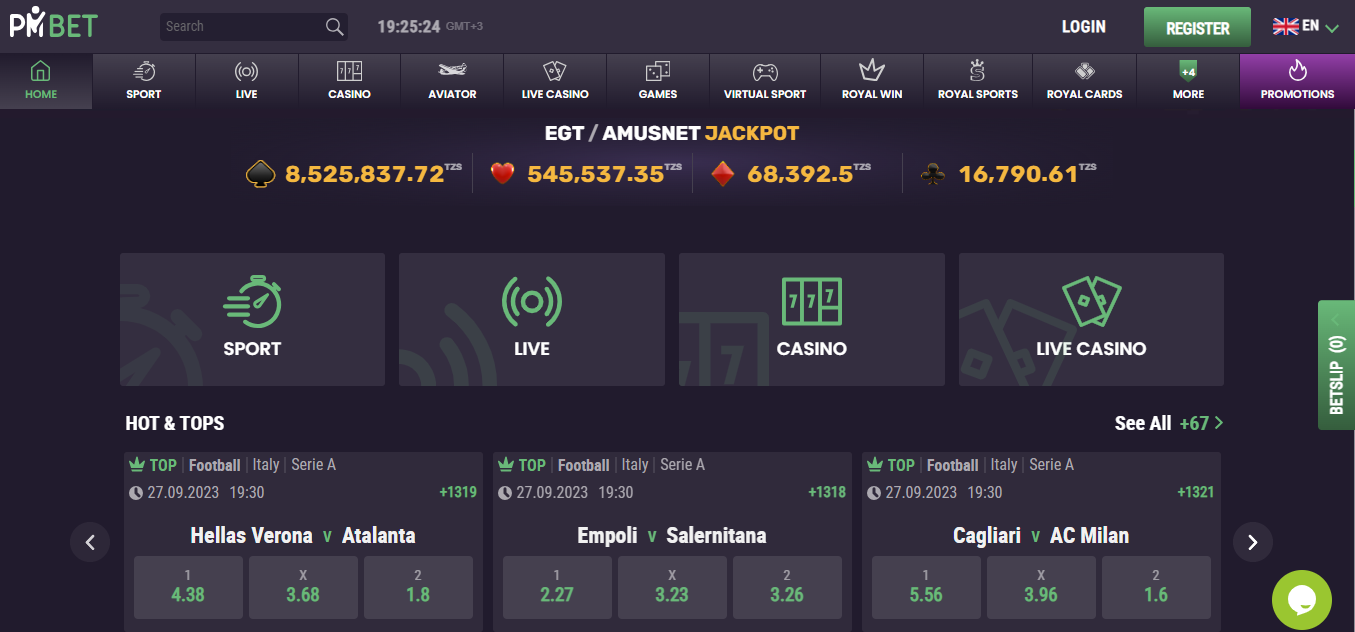Bet Cagliari win at 5.56
The height and width of the screenshot is (632, 1355).
pyautogui.click(x=926, y=586)
